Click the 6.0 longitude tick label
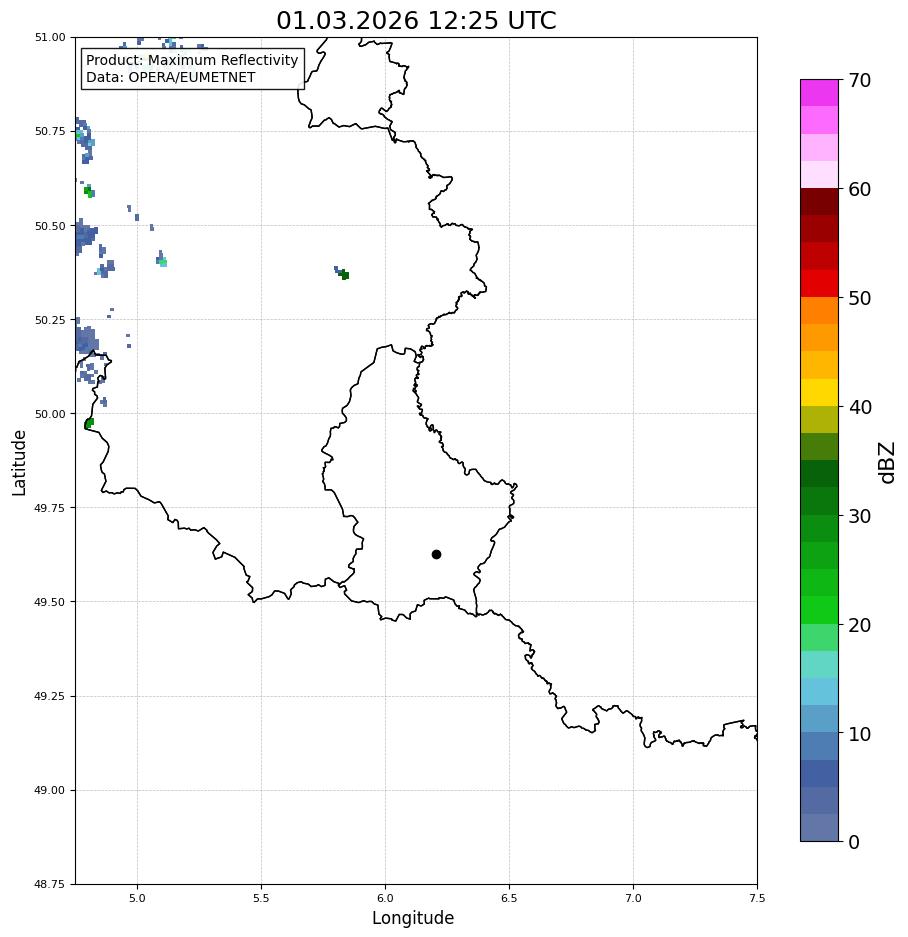The height and width of the screenshot is (937, 908). 385,898
